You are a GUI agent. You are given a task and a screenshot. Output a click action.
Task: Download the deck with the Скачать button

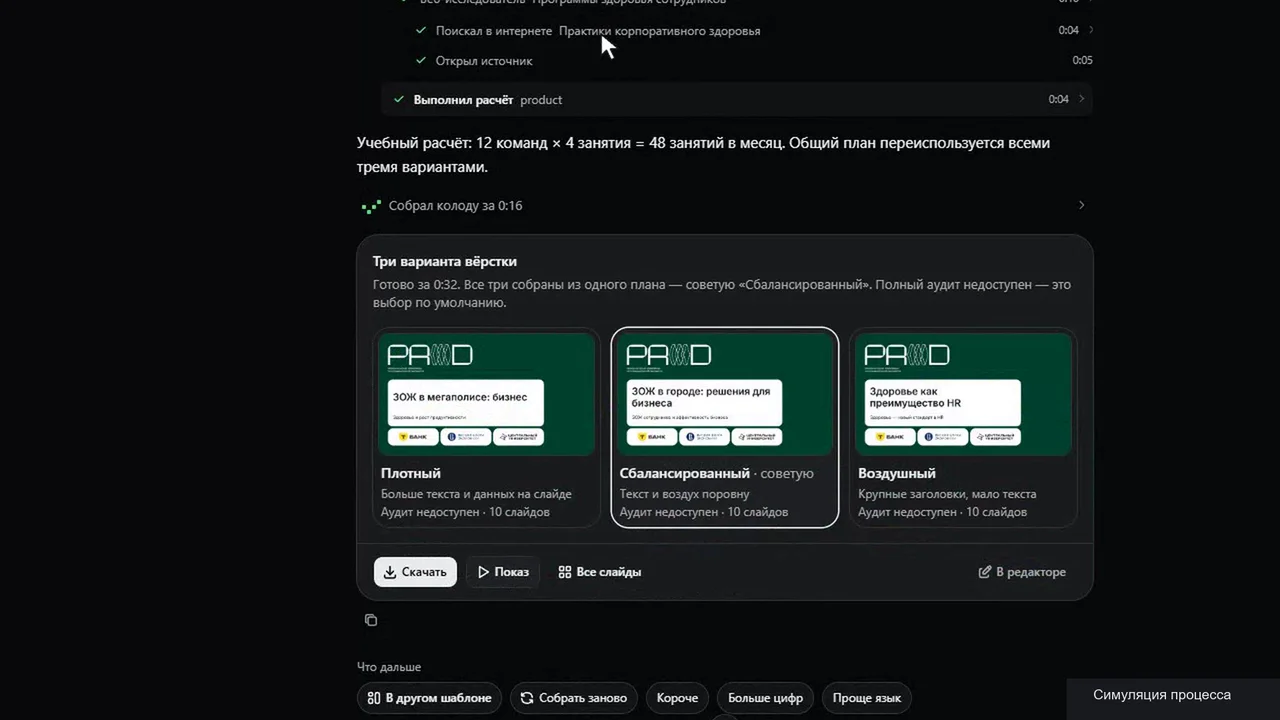click(415, 572)
